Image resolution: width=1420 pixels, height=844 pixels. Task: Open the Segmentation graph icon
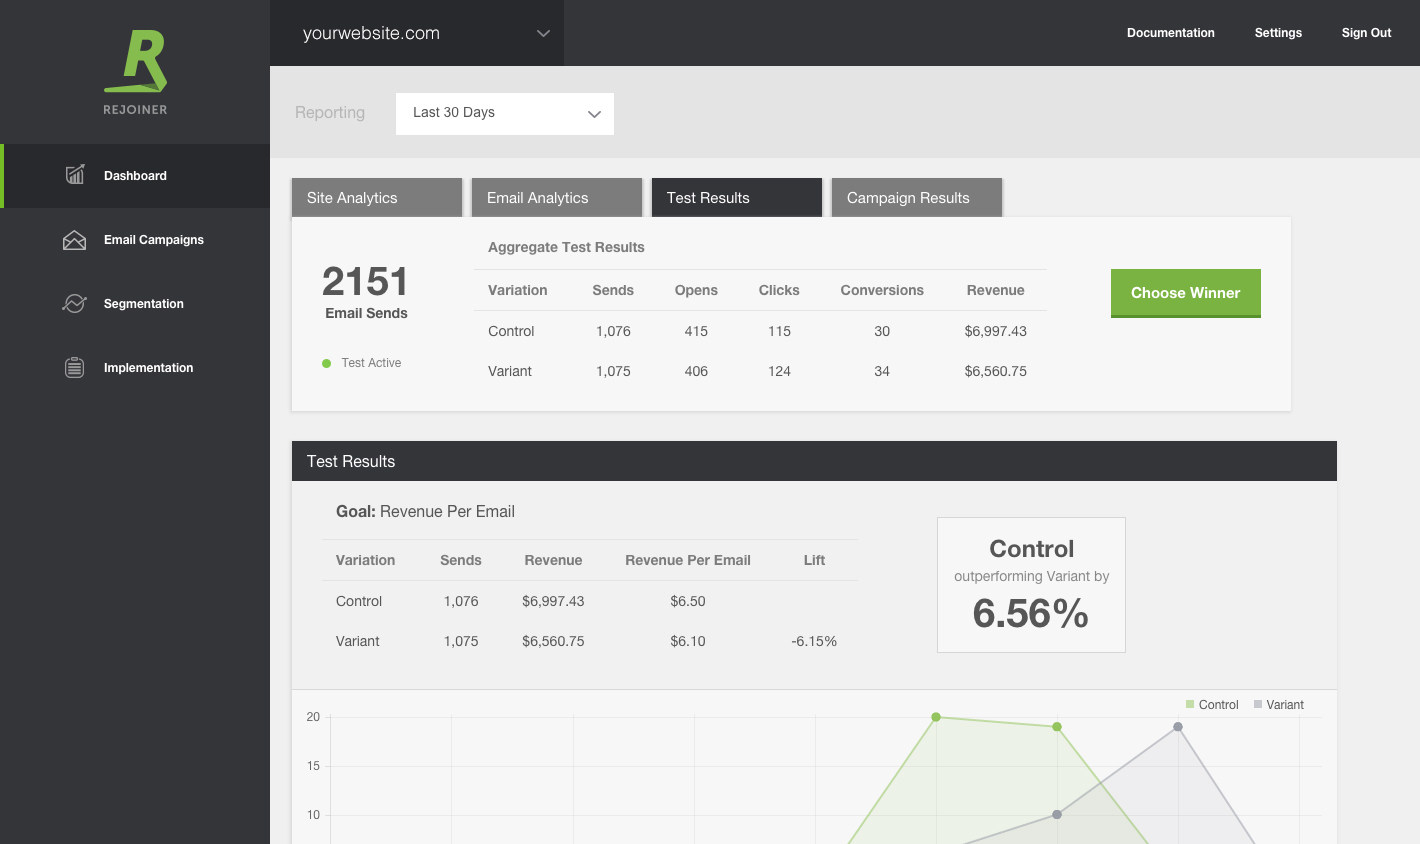click(74, 303)
